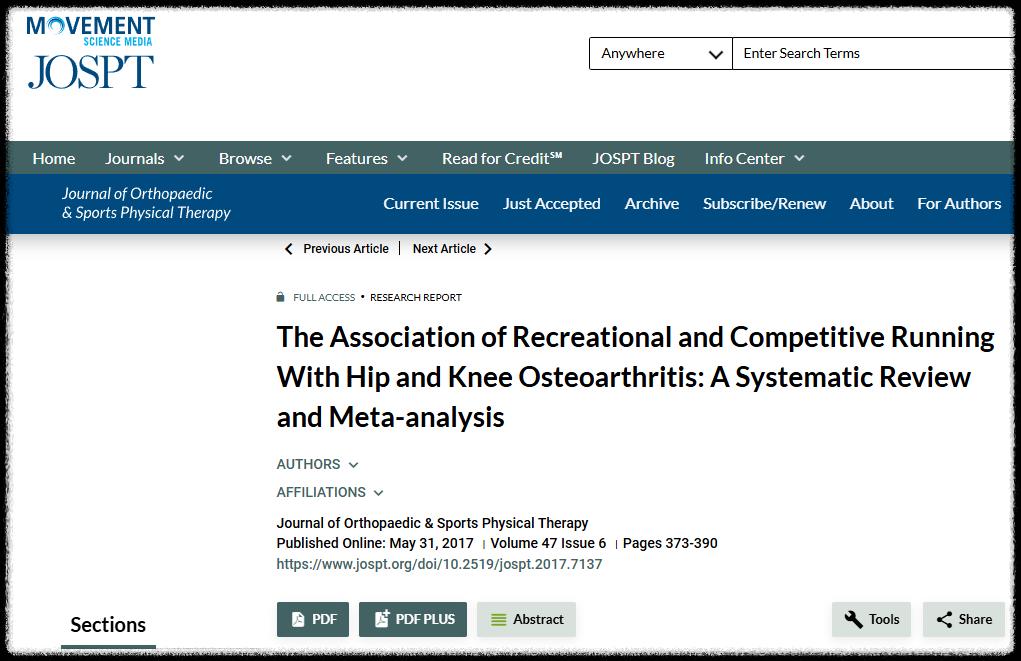The image size is (1021, 661).
Task: Expand the Journals menu chevron
Action: 179,158
